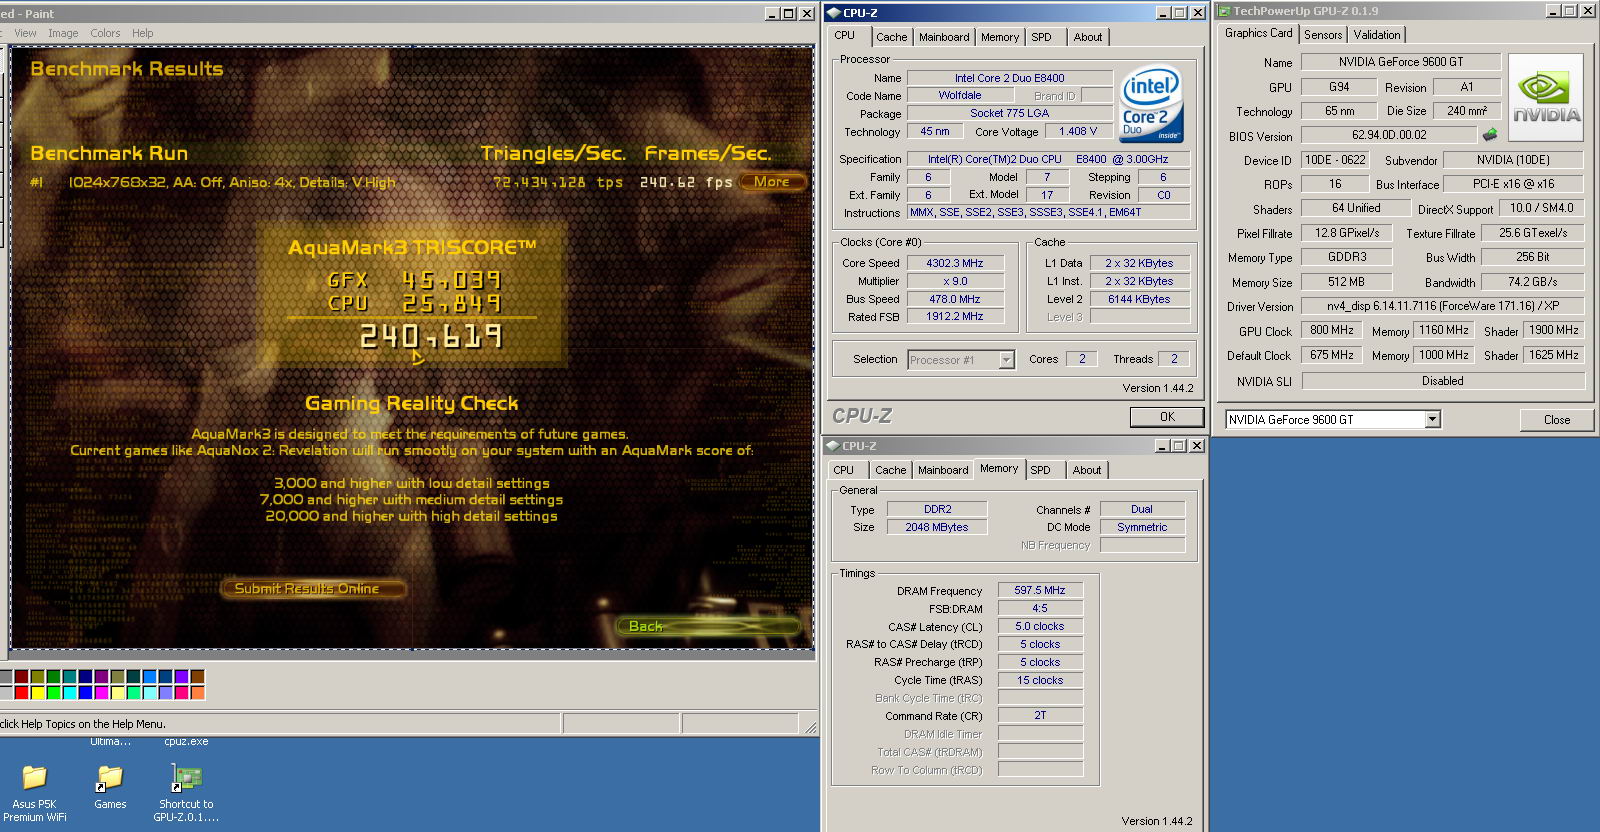
Task: Click GPU Clock value 800 MHz in GPU-Z
Action: tap(1332, 330)
